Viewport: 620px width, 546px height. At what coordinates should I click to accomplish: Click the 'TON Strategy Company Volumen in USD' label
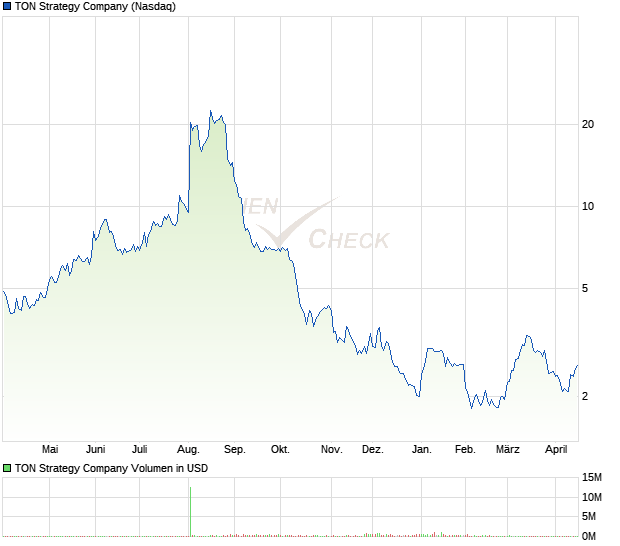tap(111, 468)
